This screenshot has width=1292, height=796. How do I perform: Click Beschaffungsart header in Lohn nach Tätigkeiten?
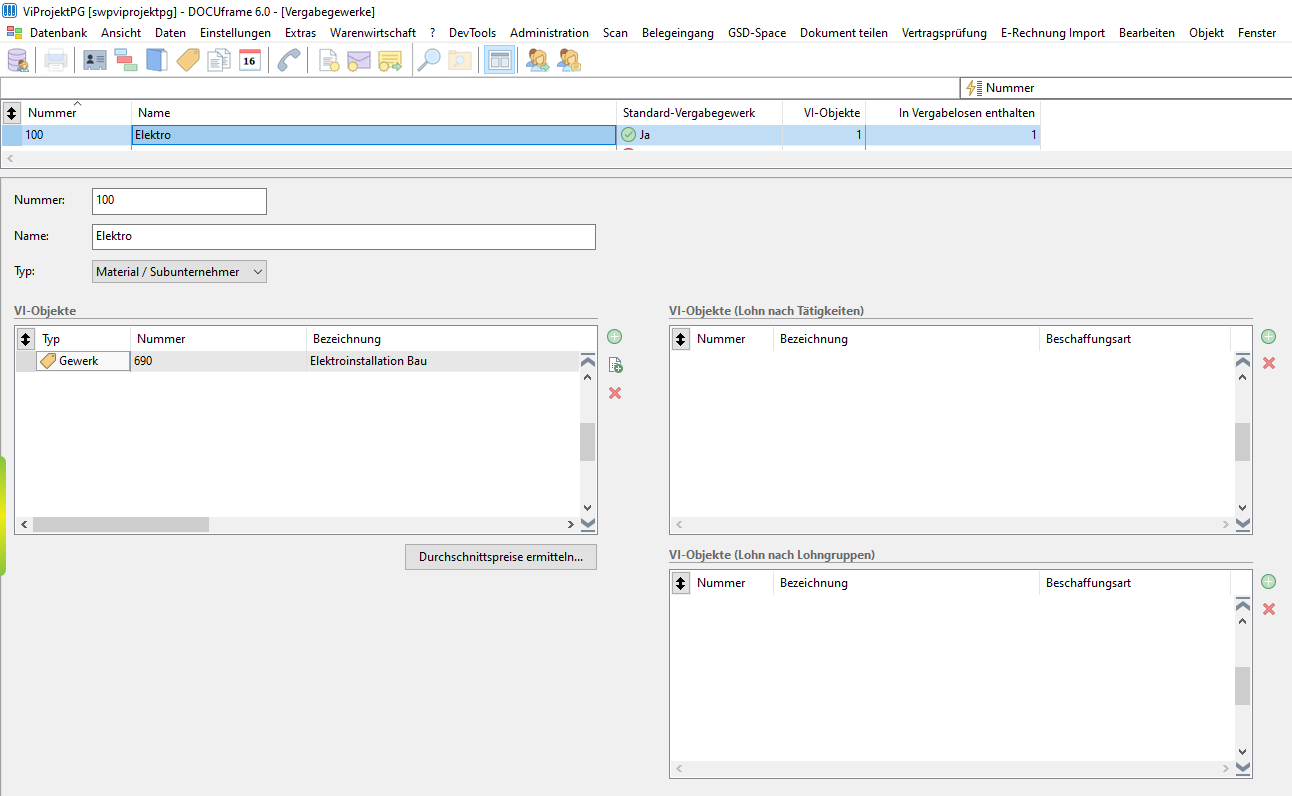(x=1135, y=339)
